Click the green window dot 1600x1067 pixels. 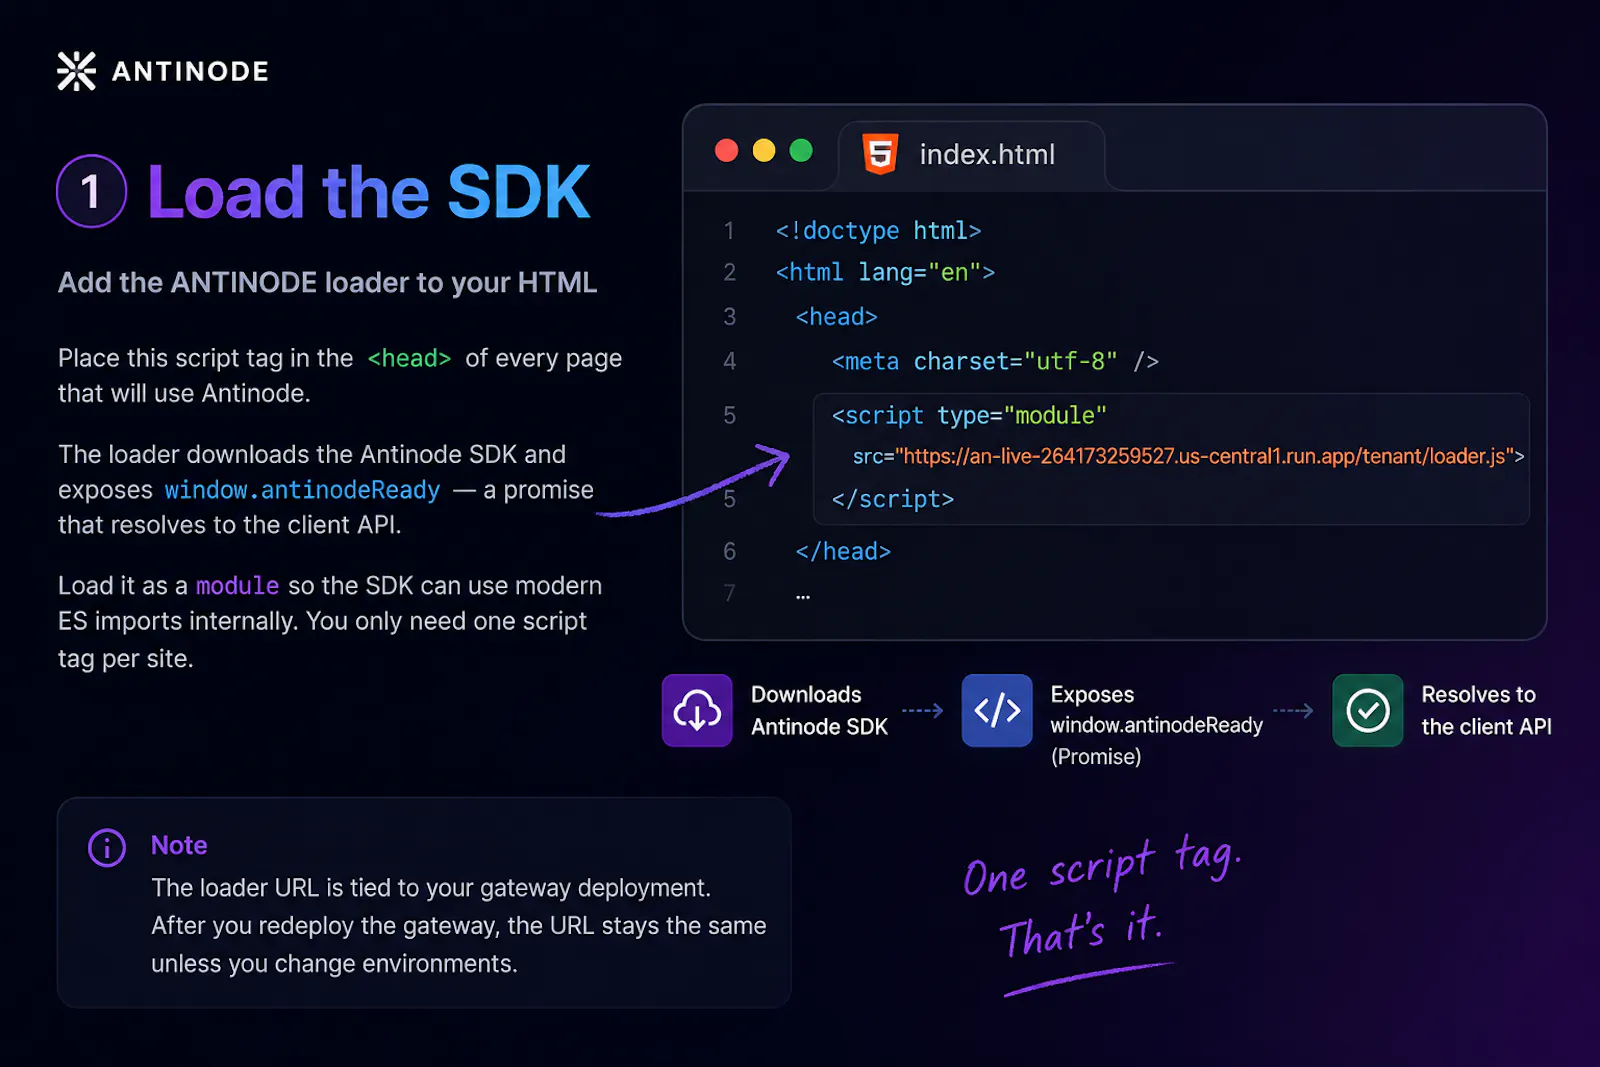[801, 151]
